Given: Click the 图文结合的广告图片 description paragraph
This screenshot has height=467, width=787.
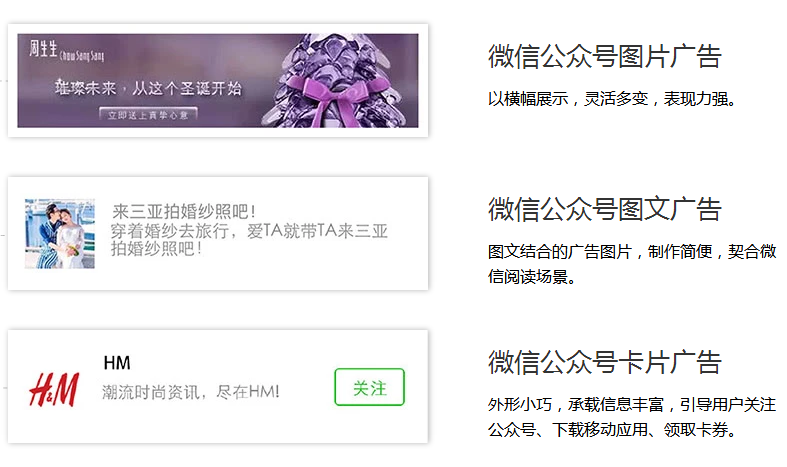Looking at the screenshot, I should (x=632, y=264).
